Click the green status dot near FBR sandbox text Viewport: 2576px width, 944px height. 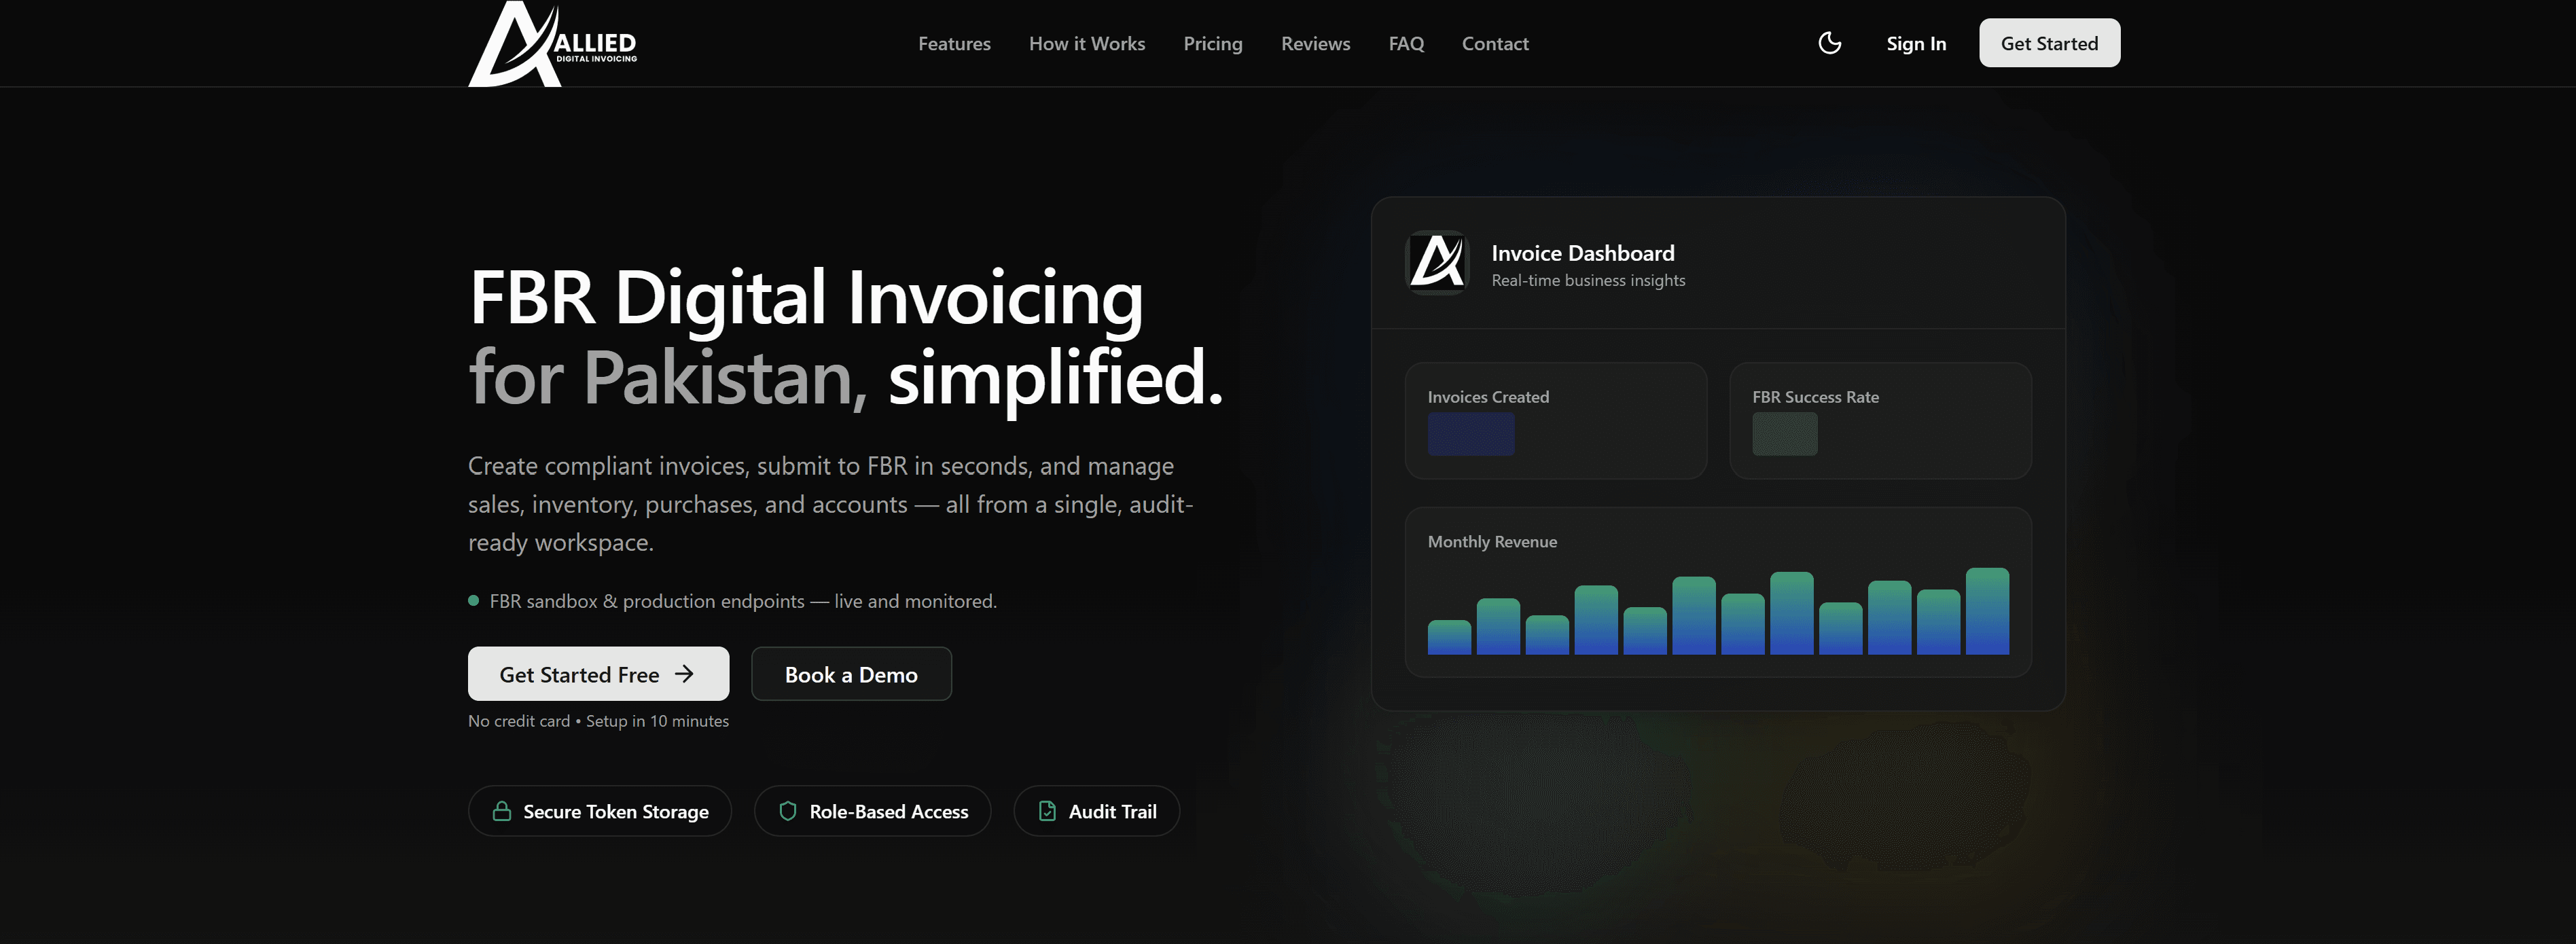click(x=473, y=600)
